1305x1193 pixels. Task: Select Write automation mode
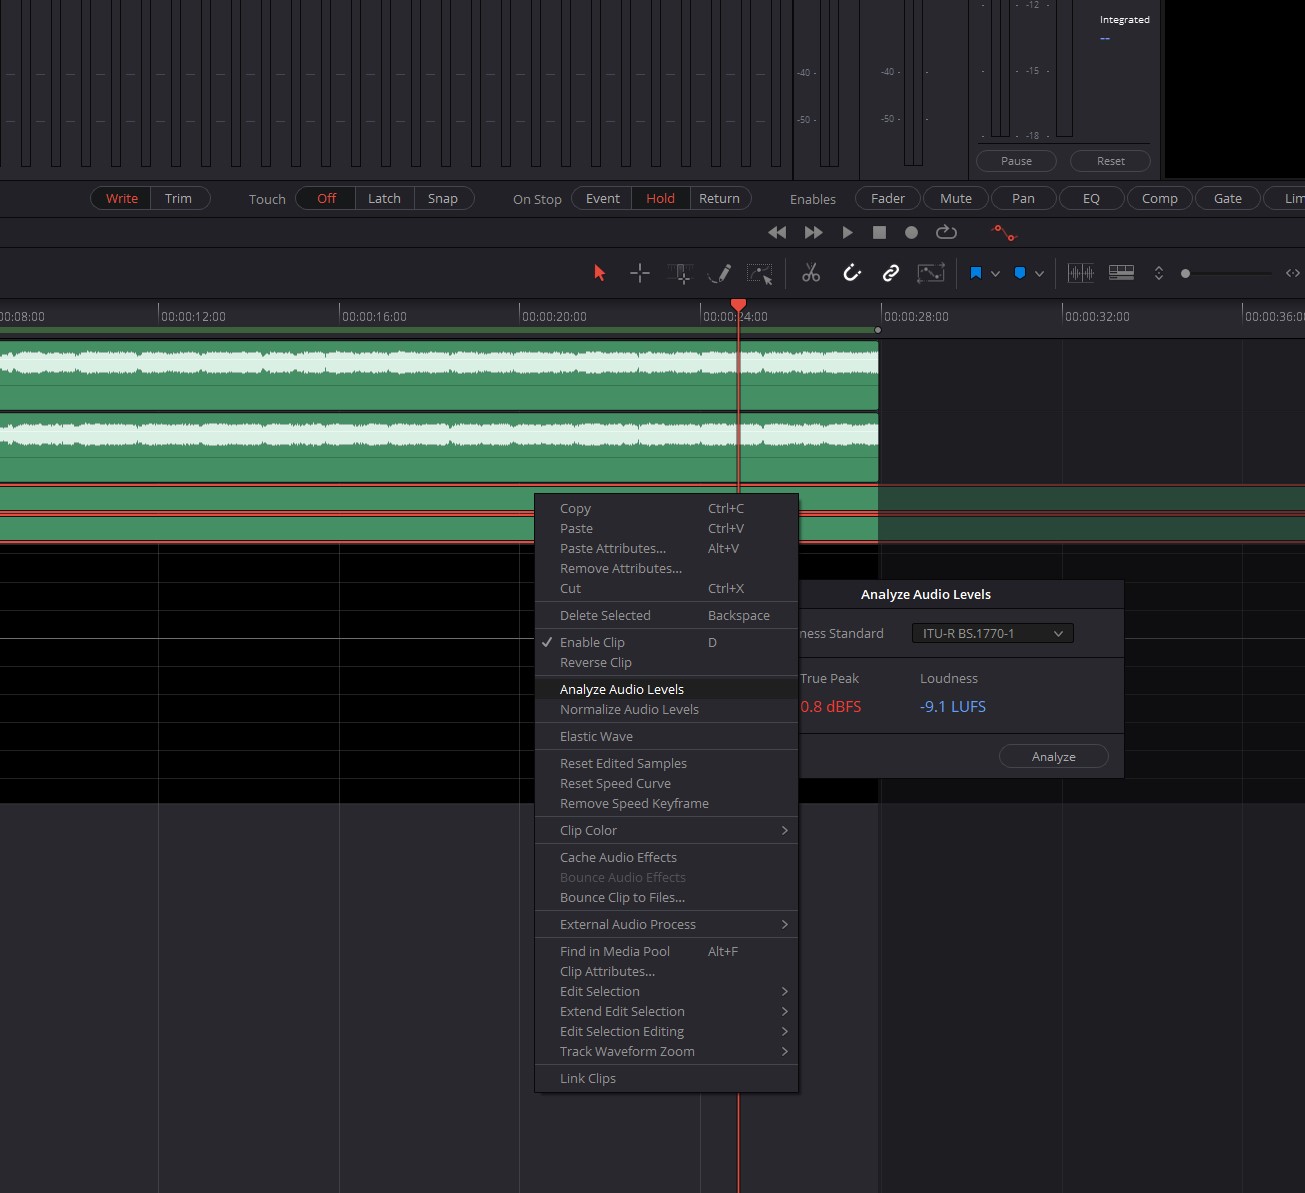pos(122,198)
